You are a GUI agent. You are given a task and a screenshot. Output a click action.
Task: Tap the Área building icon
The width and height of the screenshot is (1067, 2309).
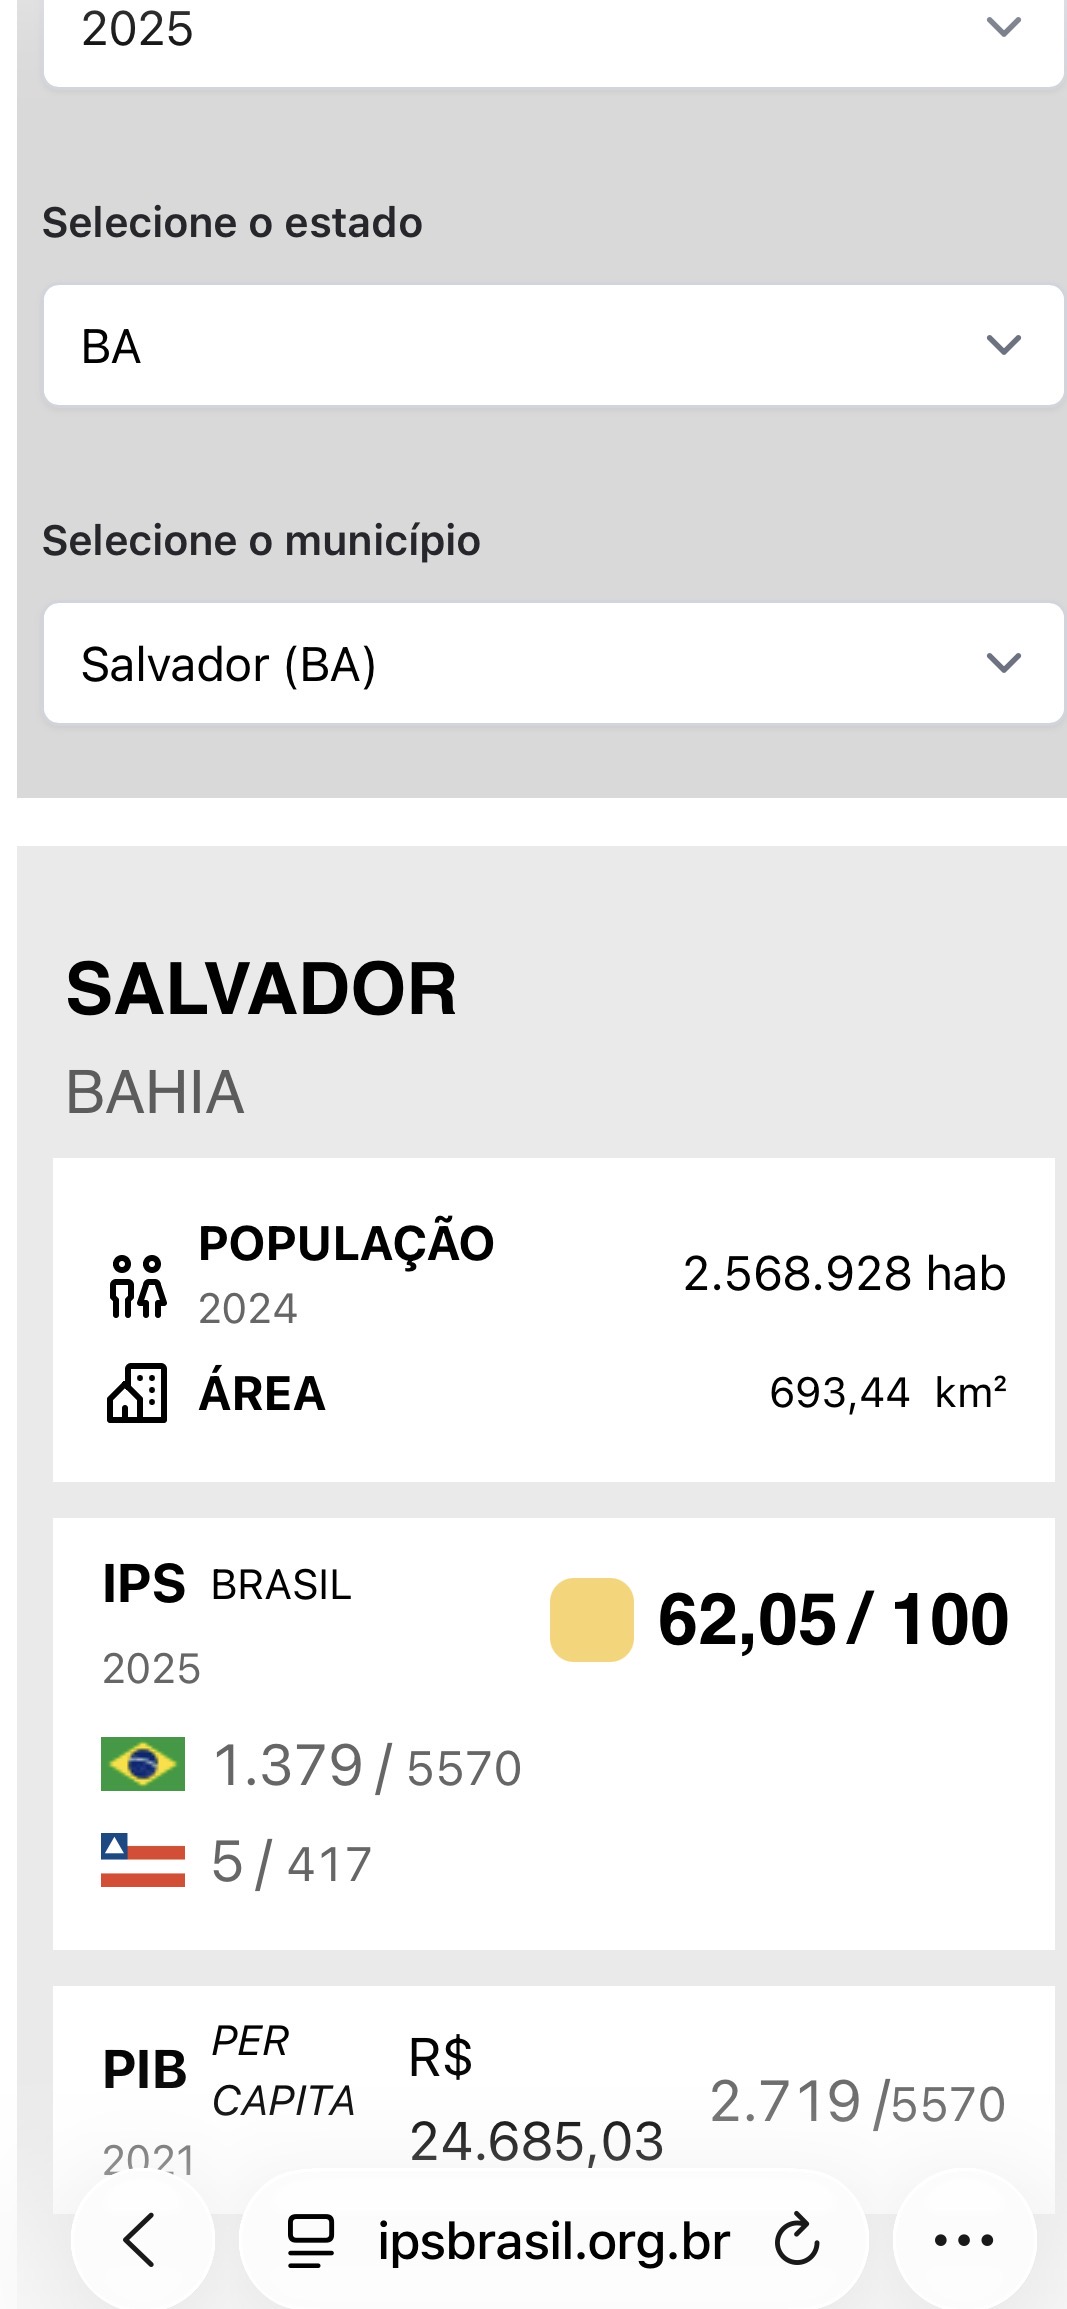(137, 1393)
